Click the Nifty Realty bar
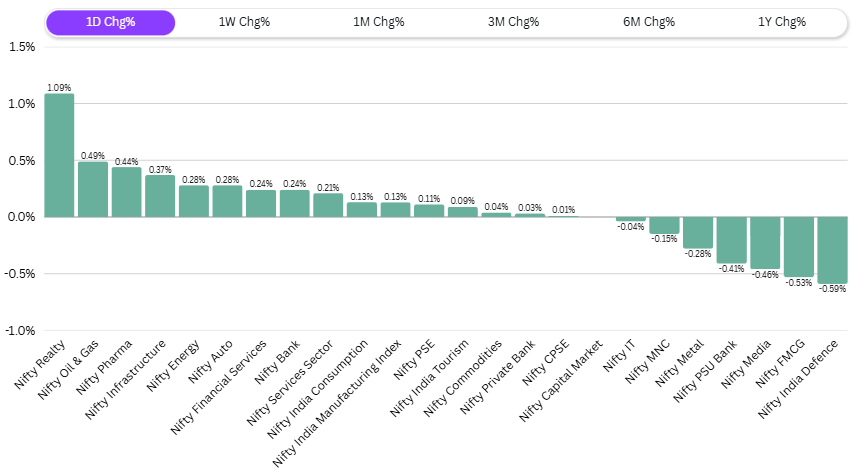852x473 pixels. click(59, 155)
